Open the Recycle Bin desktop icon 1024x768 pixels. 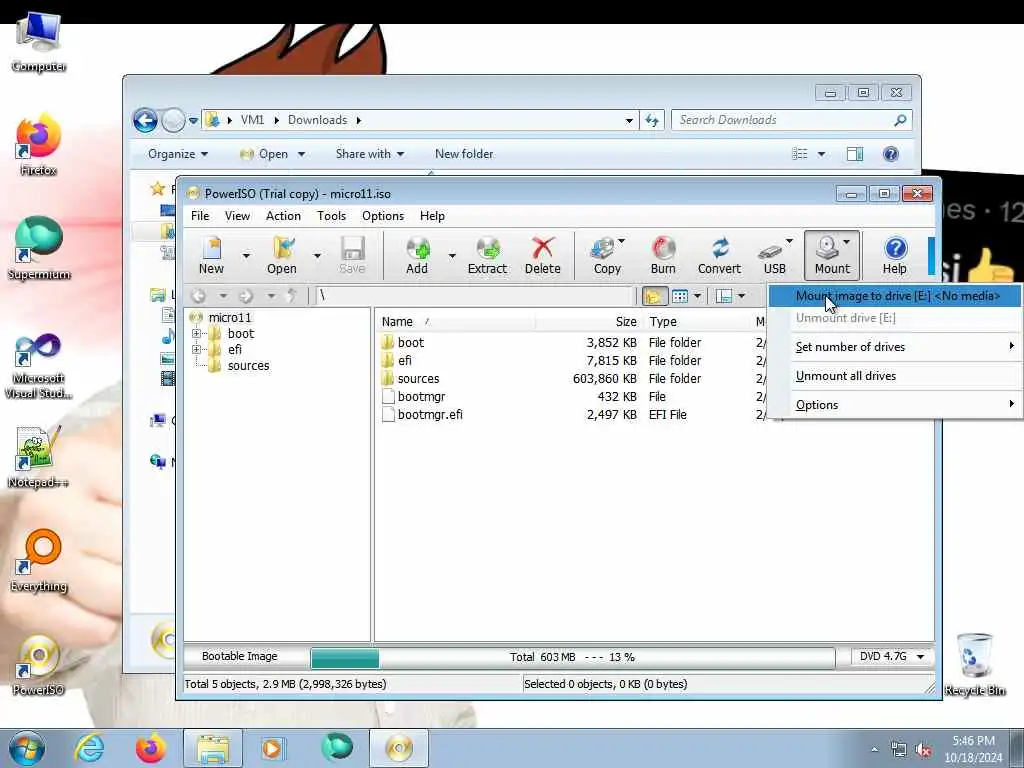pyautogui.click(x=974, y=665)
